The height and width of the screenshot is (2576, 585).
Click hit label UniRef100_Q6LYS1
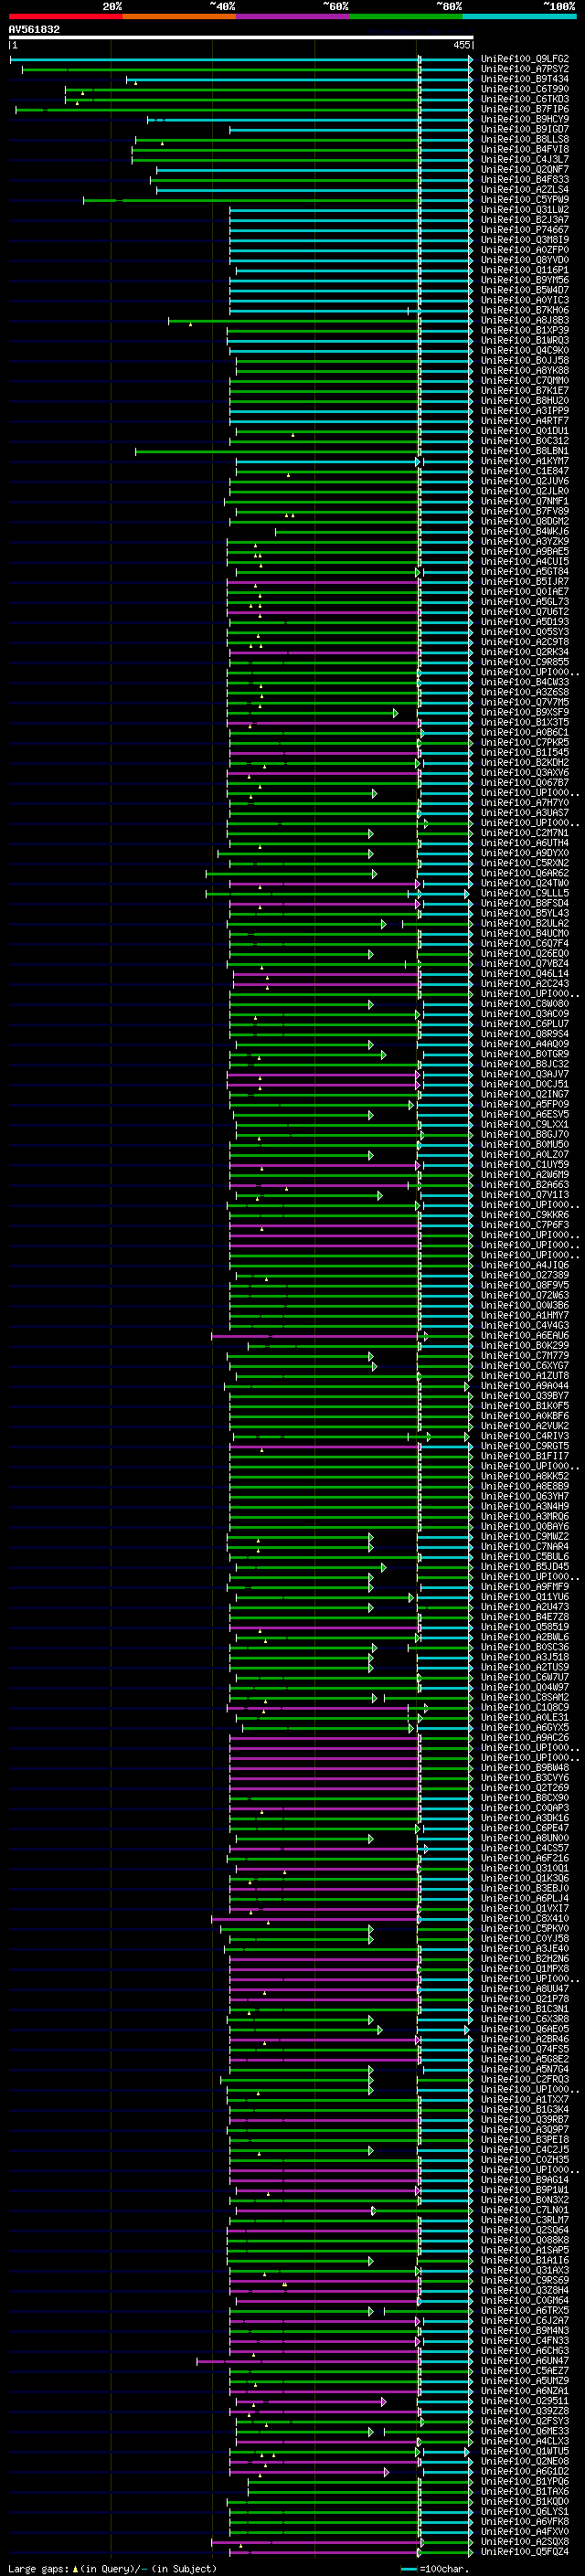525,2511
